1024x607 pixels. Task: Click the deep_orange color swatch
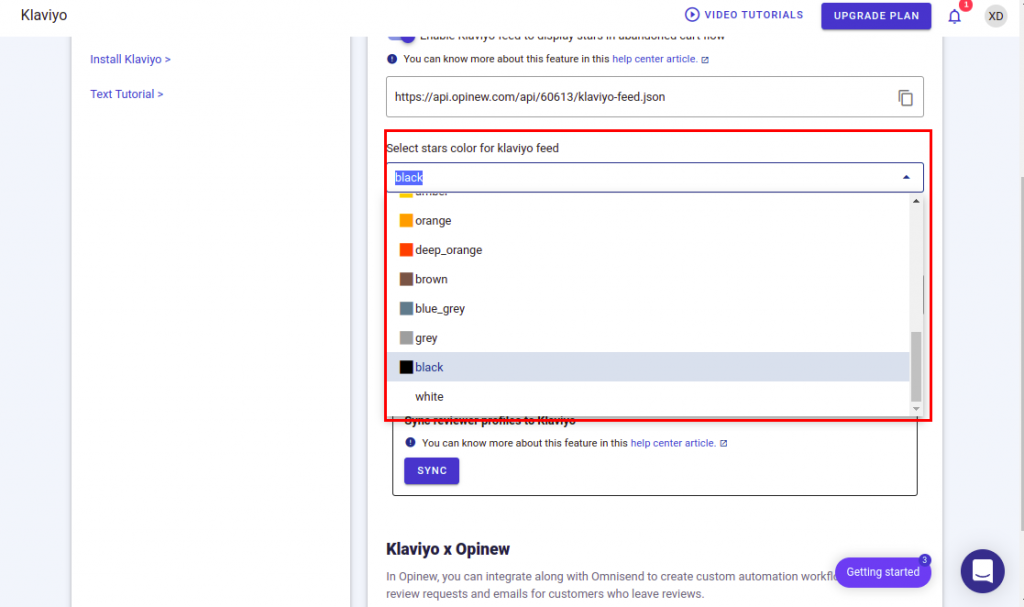pyautogui.click(x=406, y=250)
